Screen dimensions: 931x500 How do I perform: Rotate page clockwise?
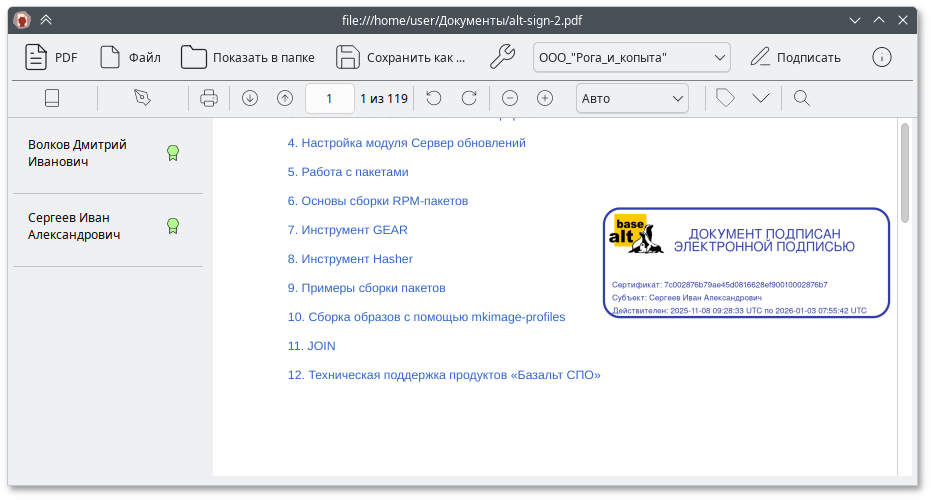(469, 98)
